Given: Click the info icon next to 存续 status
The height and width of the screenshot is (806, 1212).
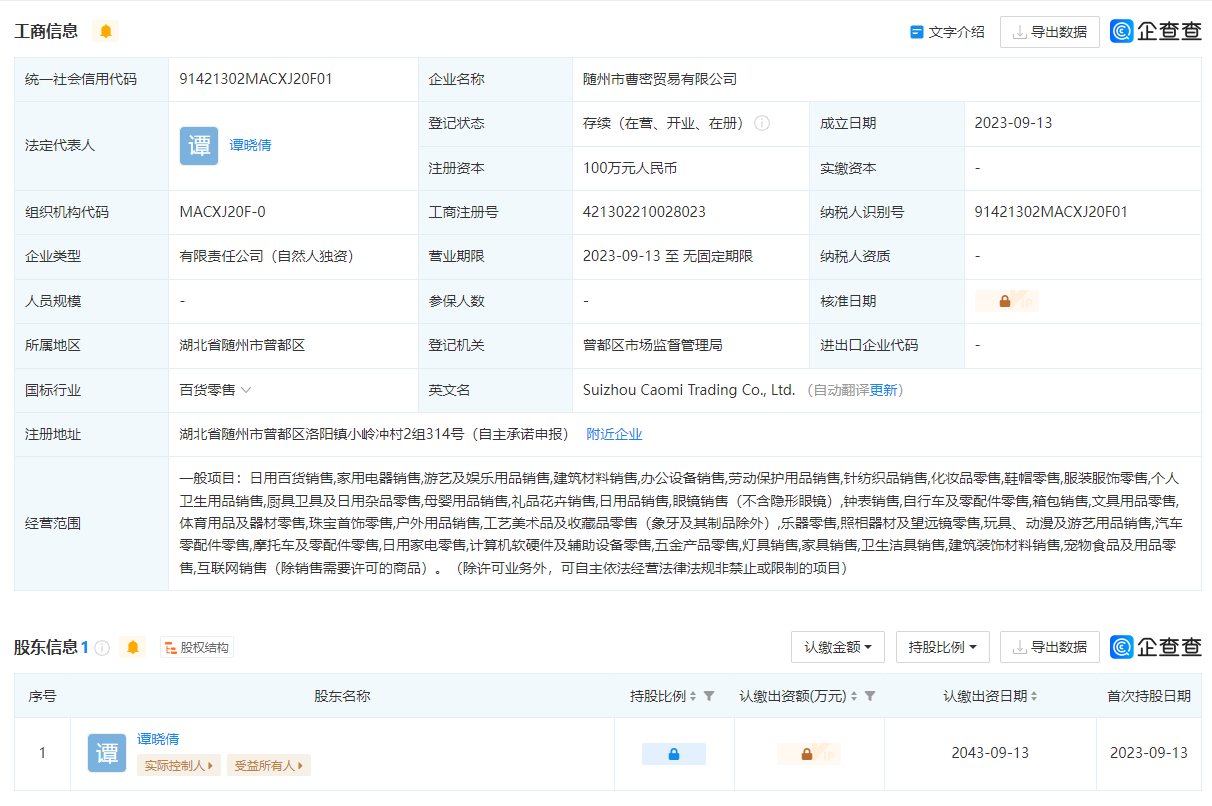Looking at the screenshot, I should 762,124.
